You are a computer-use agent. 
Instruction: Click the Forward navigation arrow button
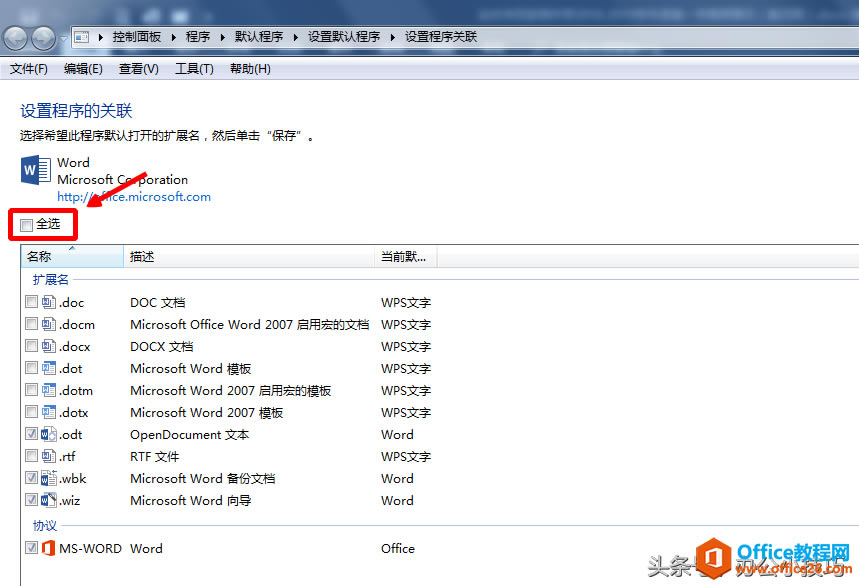point(43,38)
